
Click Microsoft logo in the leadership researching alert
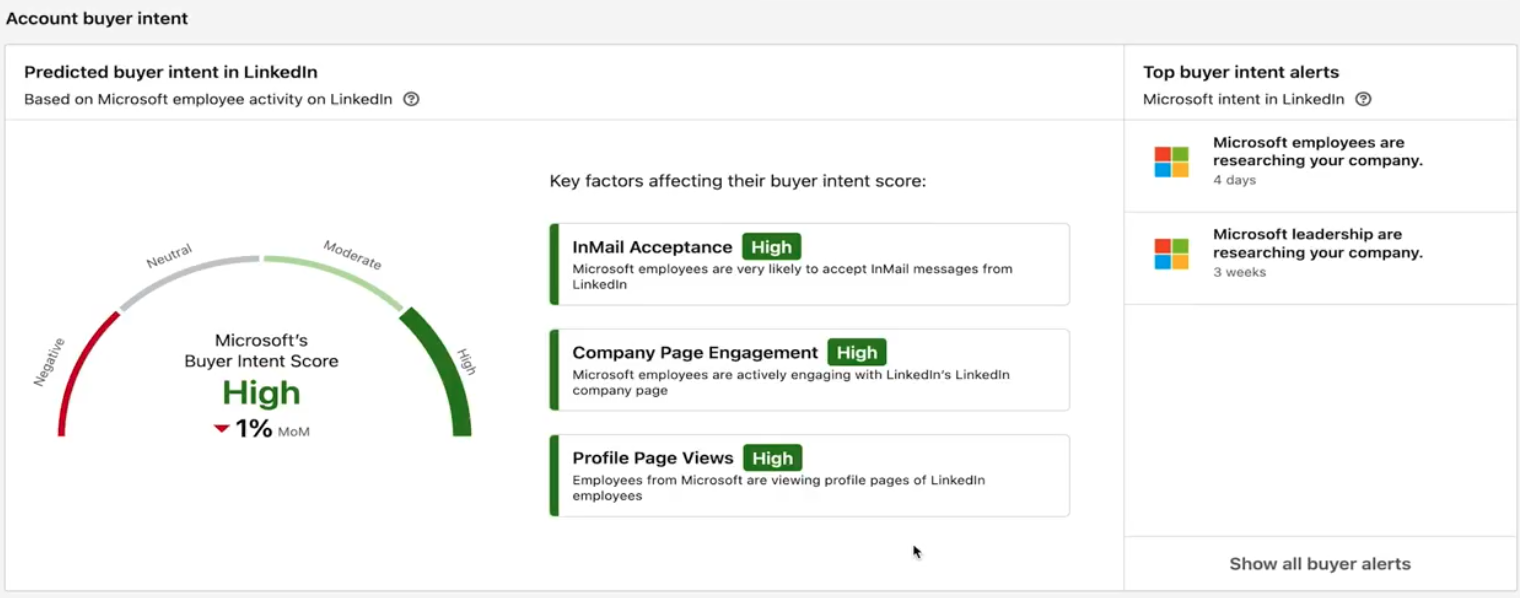point(1171,254)
